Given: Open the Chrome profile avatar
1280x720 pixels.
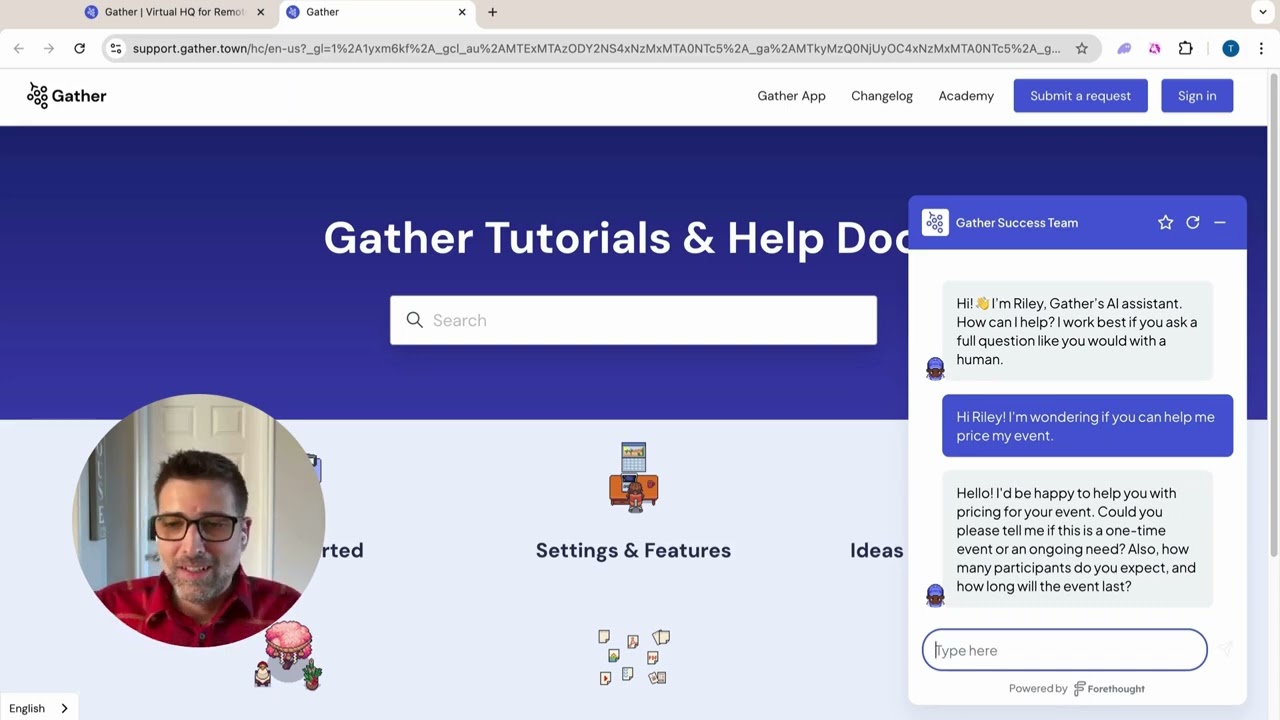Looking at the screenshot, I should tap(1230, 48).
